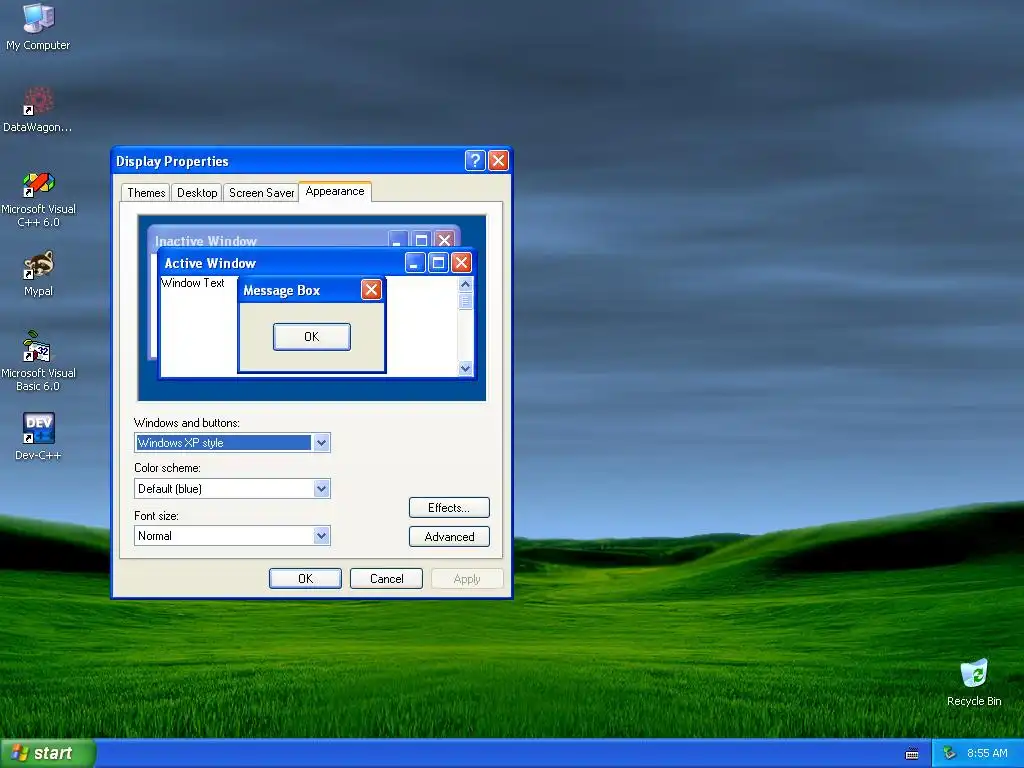
Task: Click the Effects... button
Action: pos(449,507)
